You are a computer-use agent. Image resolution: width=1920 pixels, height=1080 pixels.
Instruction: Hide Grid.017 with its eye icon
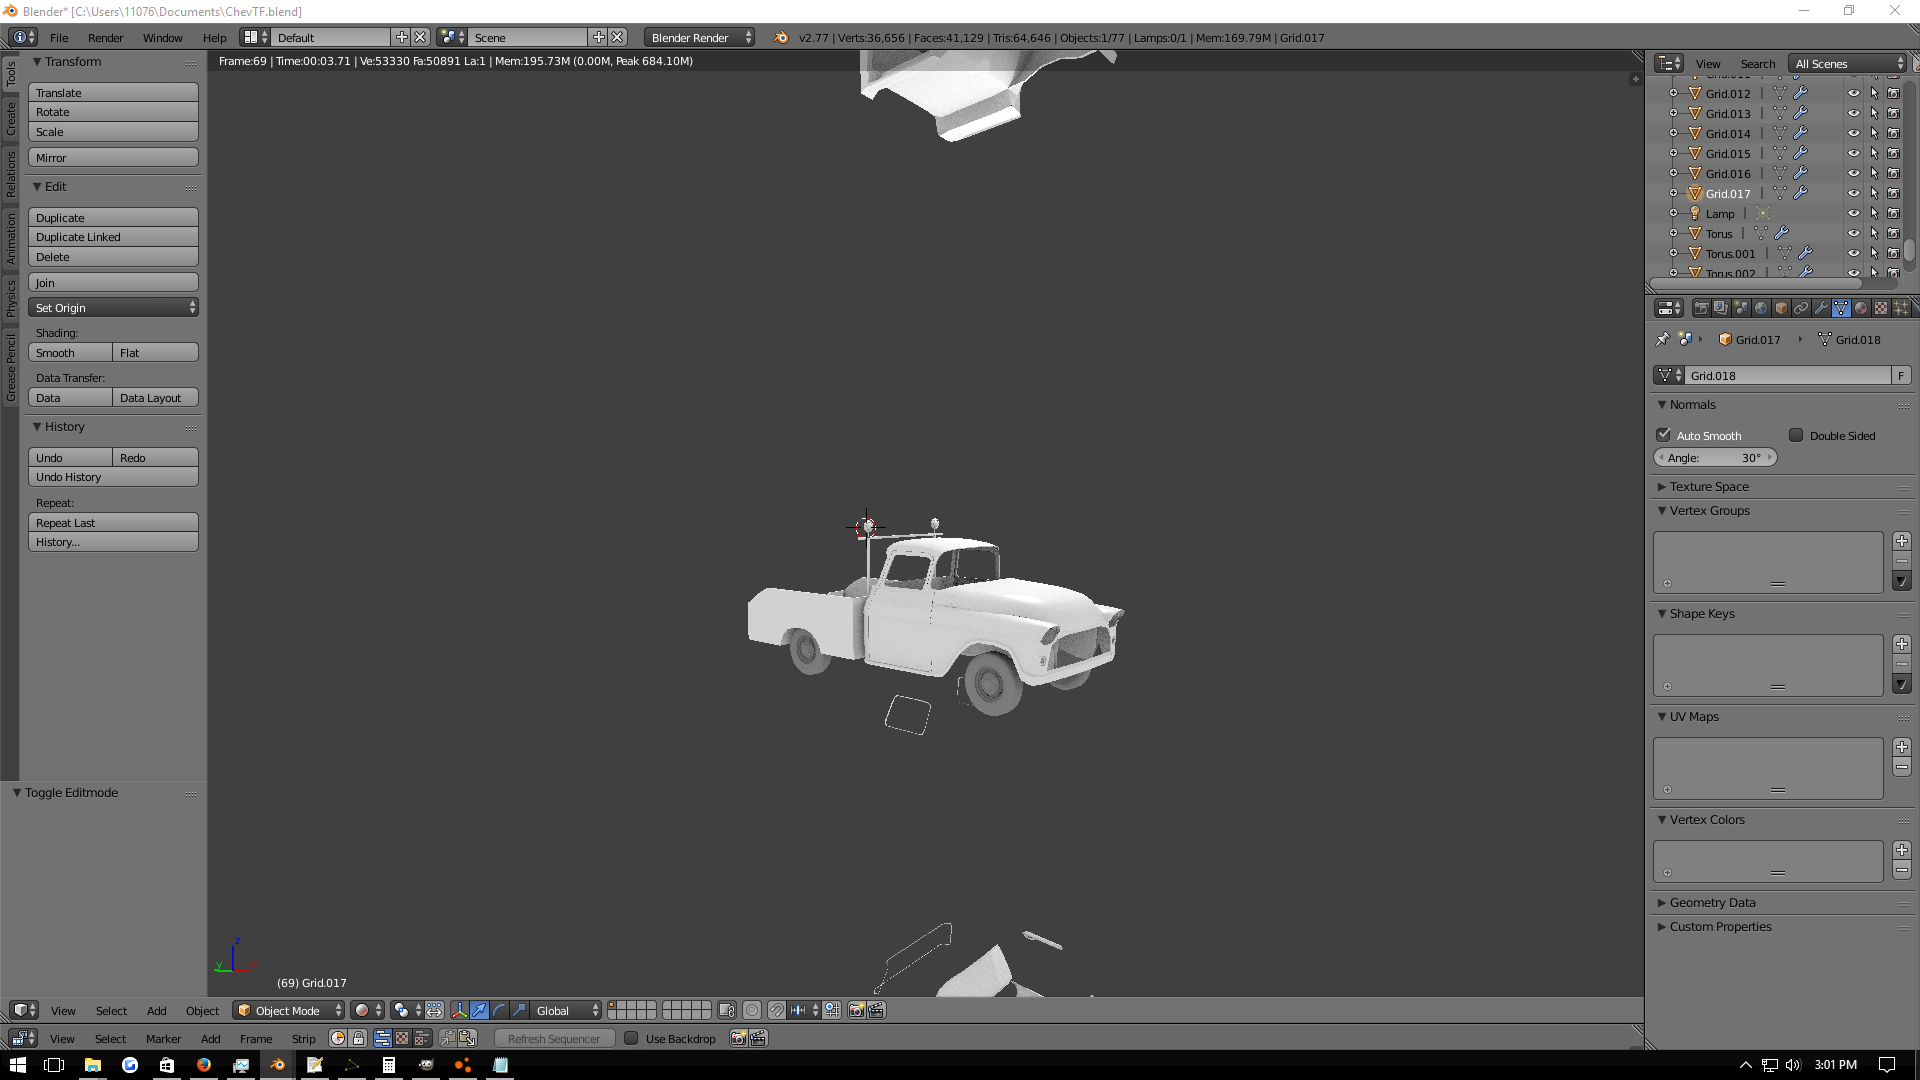[x=1853, y=193]
